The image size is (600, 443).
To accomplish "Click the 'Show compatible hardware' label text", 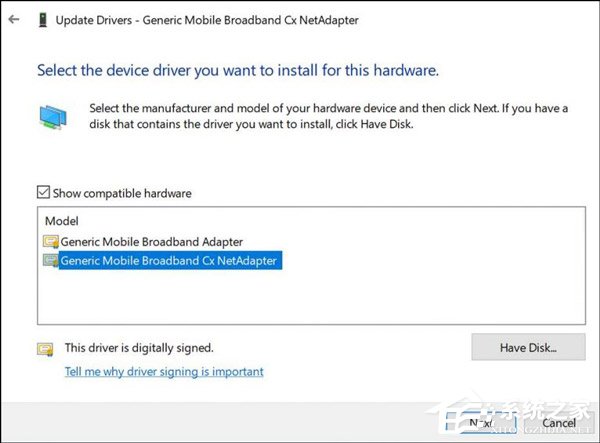I will tap(121, 193).
